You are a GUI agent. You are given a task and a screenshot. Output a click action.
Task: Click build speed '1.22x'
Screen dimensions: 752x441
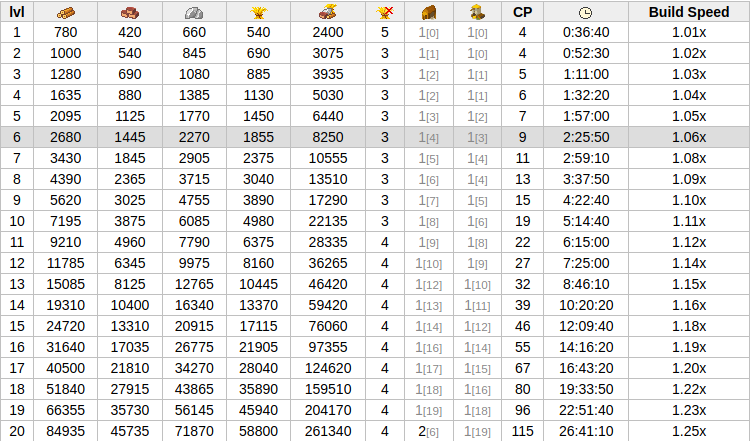click(x=689, y=390)
